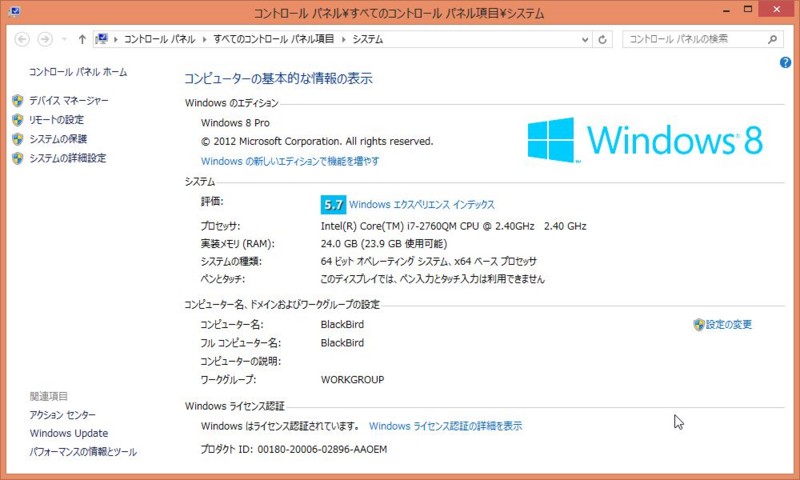Open コントロール パネル ホーム
Viewport: 800px width, 480px height.
(78, 72)
